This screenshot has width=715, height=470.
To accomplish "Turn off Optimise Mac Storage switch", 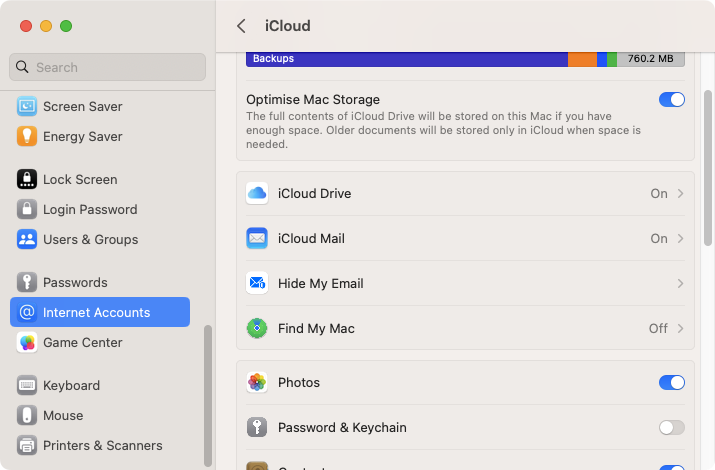I will click(x=671, y=99).
